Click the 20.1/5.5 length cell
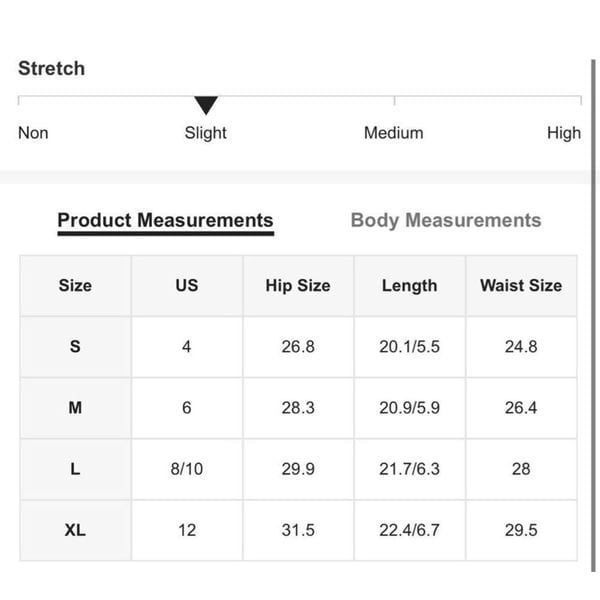The width and height of the screenshot is (600, 600). tap(409, 347)
